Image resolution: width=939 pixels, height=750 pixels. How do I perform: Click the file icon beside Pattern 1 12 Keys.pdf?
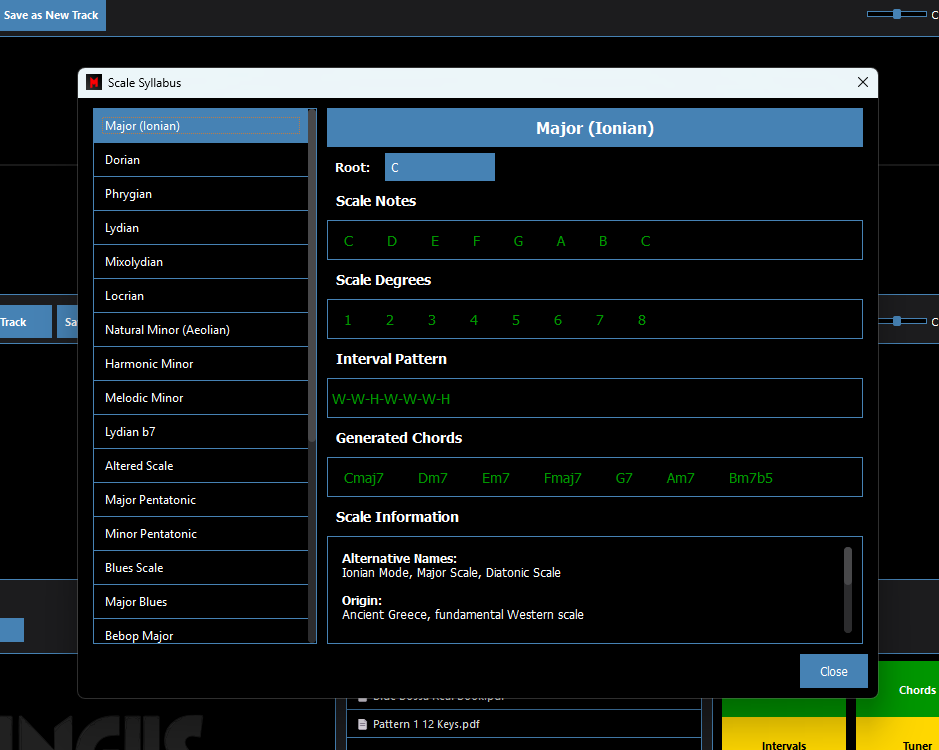coord(362,724)
